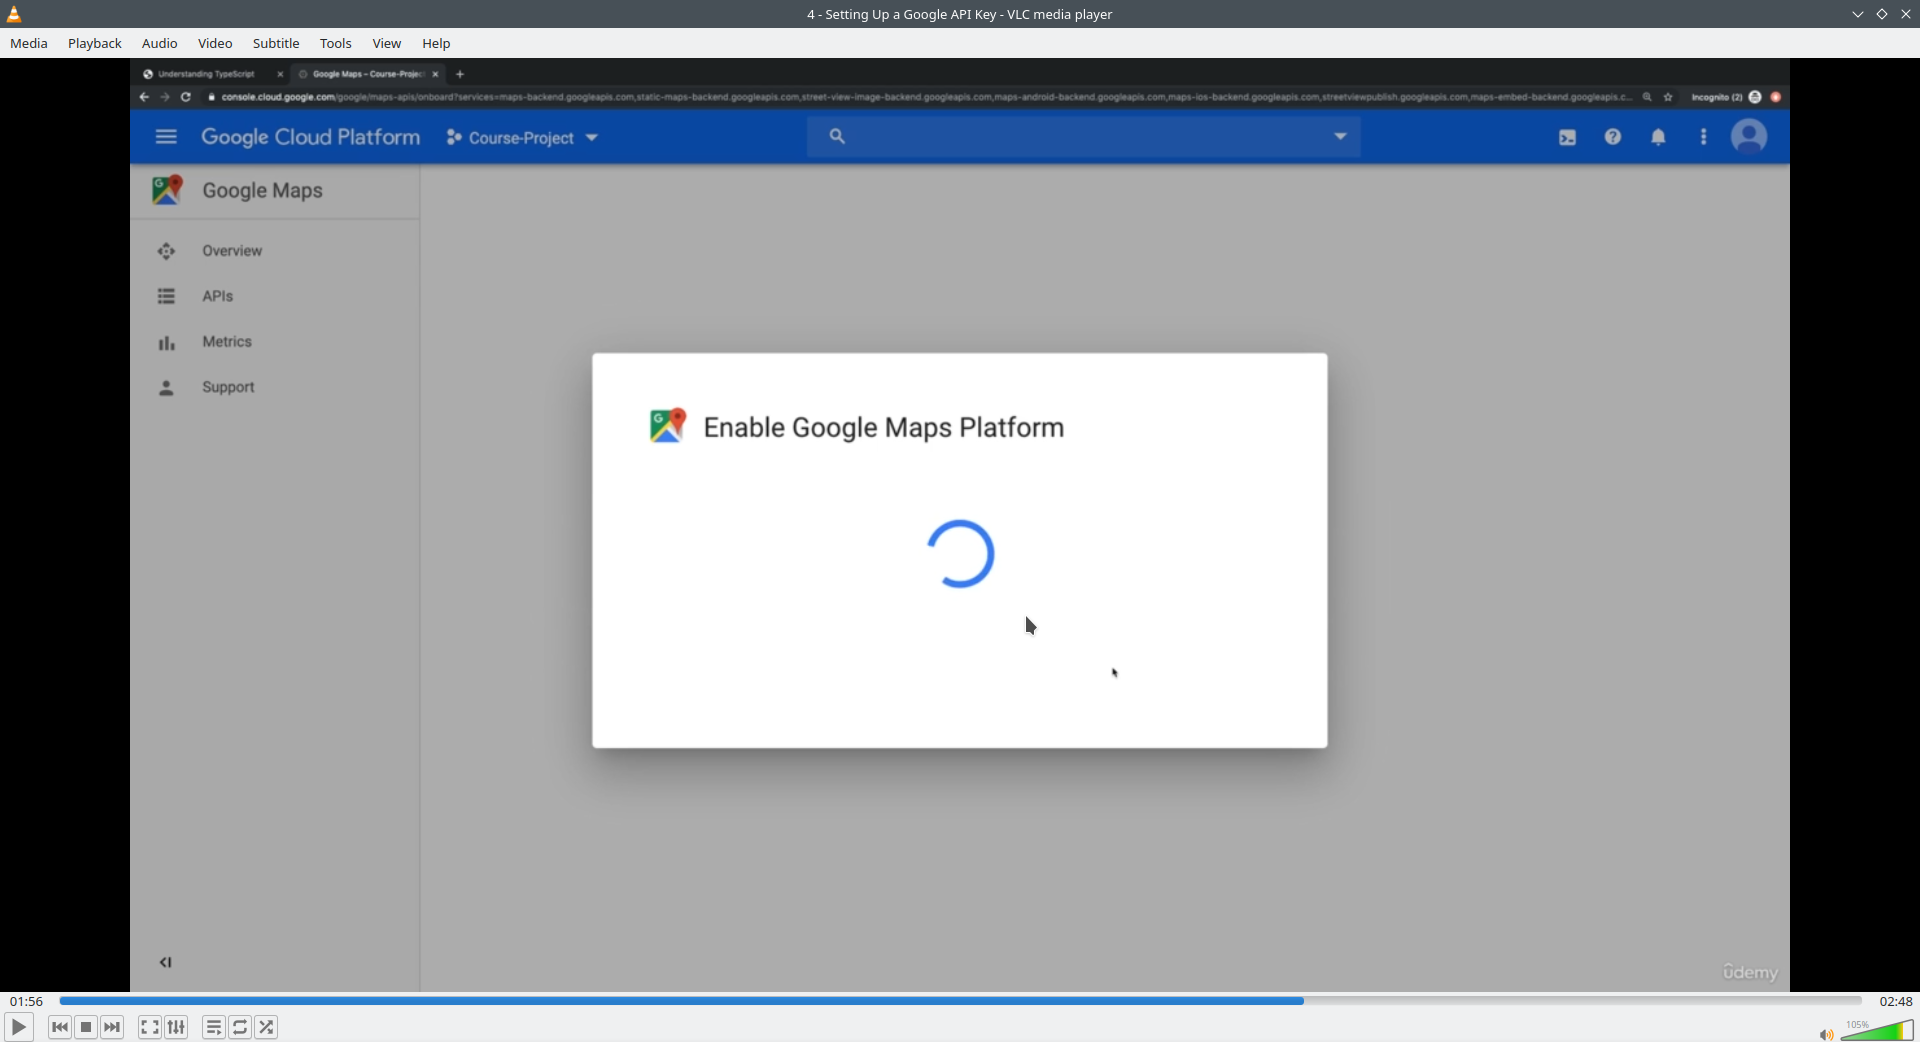Click the APIs list icon in sidebar

(x=166, y=296)
